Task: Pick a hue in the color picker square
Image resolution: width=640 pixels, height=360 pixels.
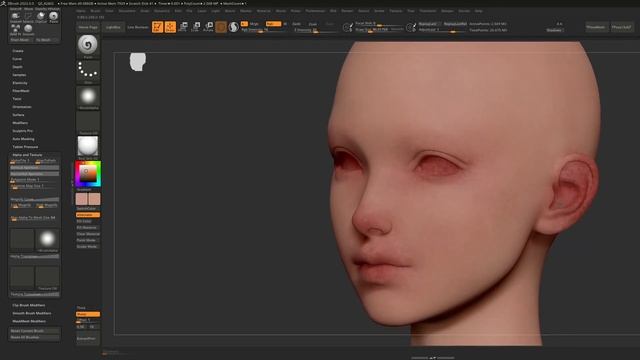Action: click(x=88, y=173)
